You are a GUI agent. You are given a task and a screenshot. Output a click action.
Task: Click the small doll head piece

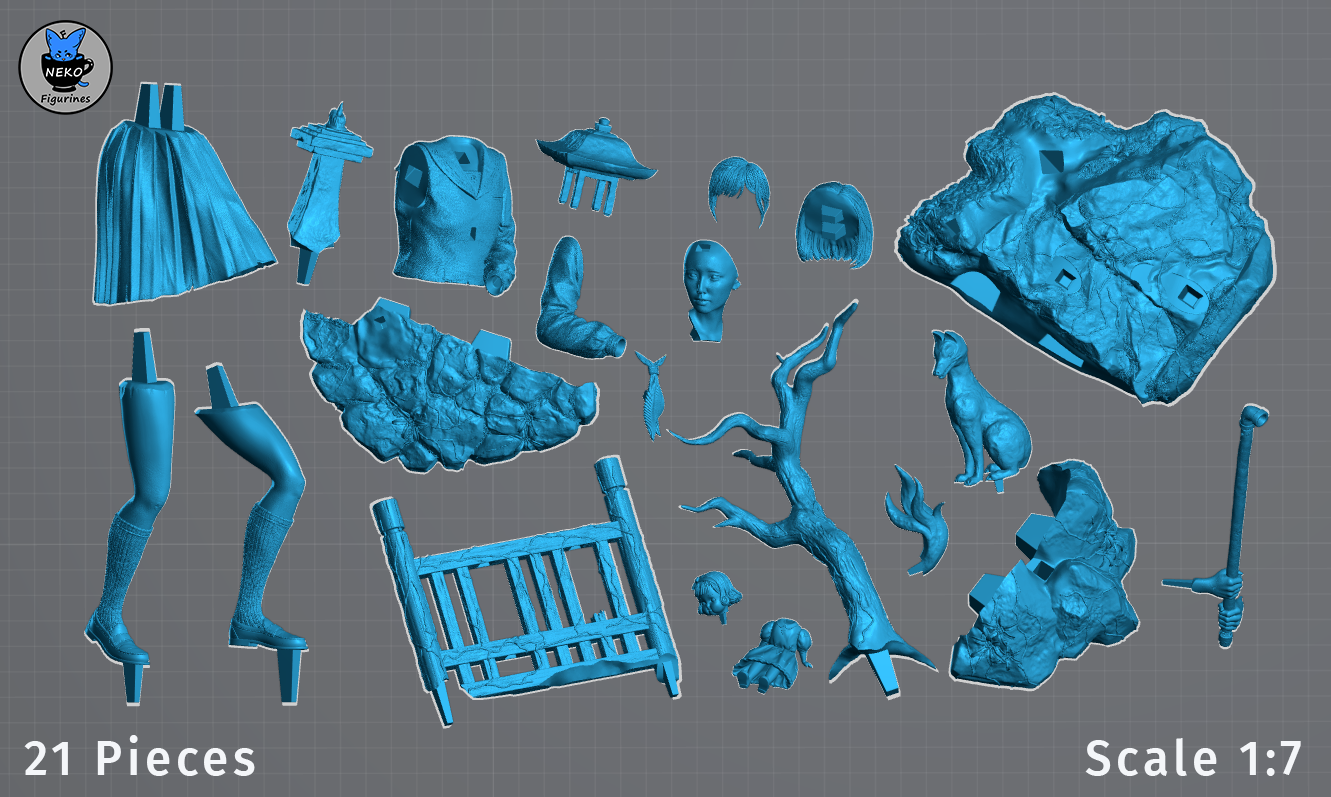pos(717,593)
